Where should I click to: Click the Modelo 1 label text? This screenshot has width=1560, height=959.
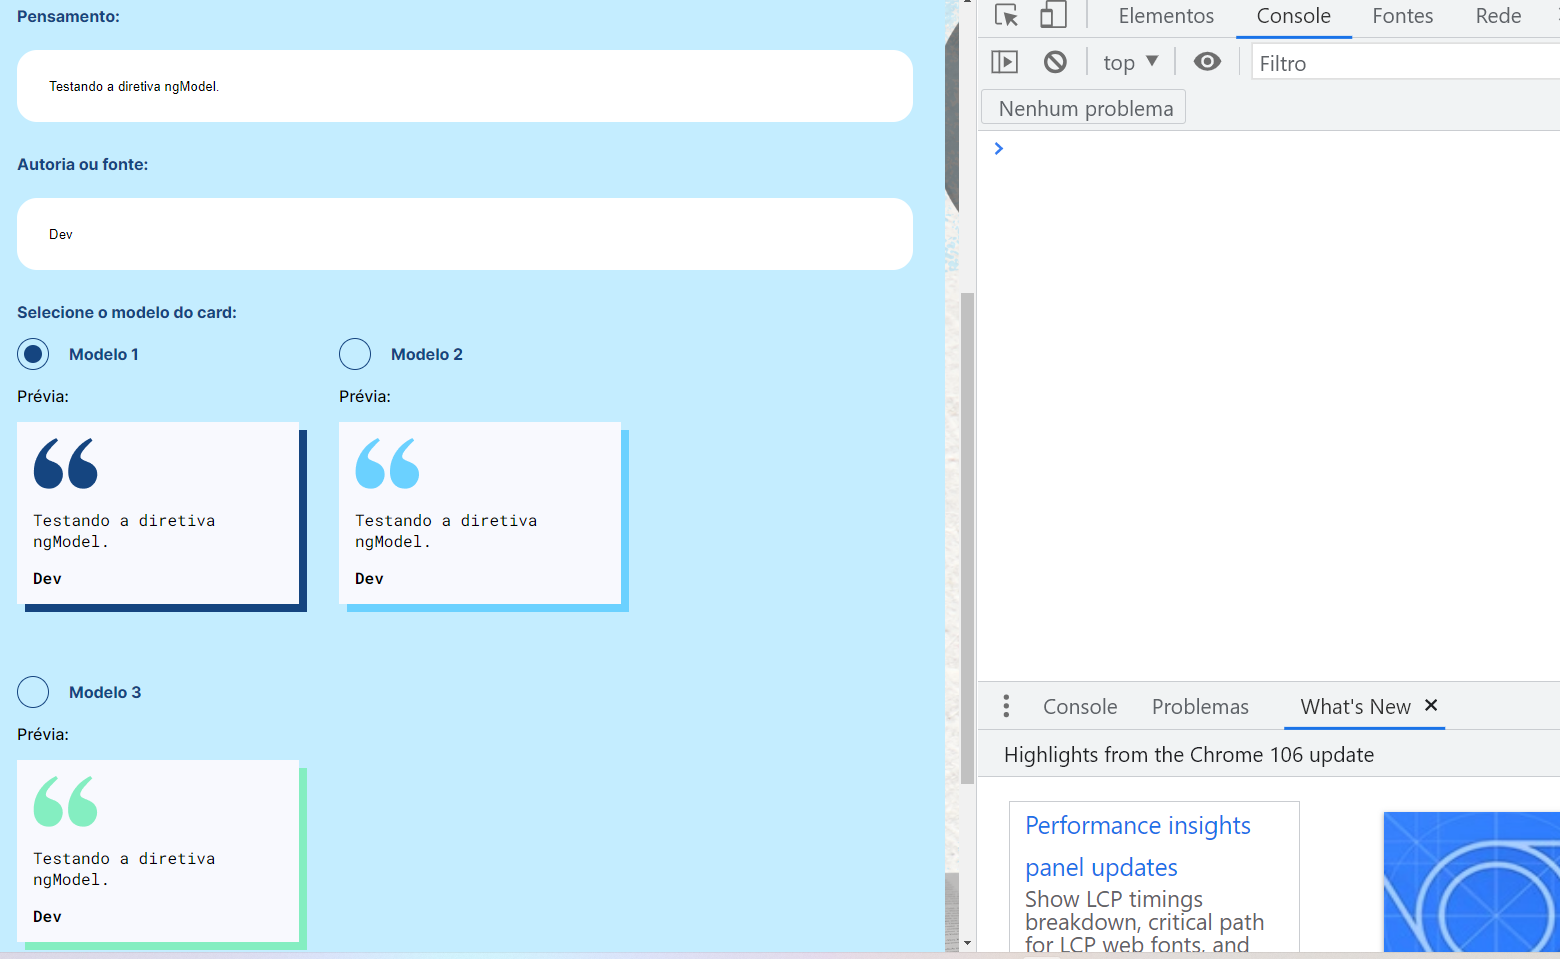[104, 354]
